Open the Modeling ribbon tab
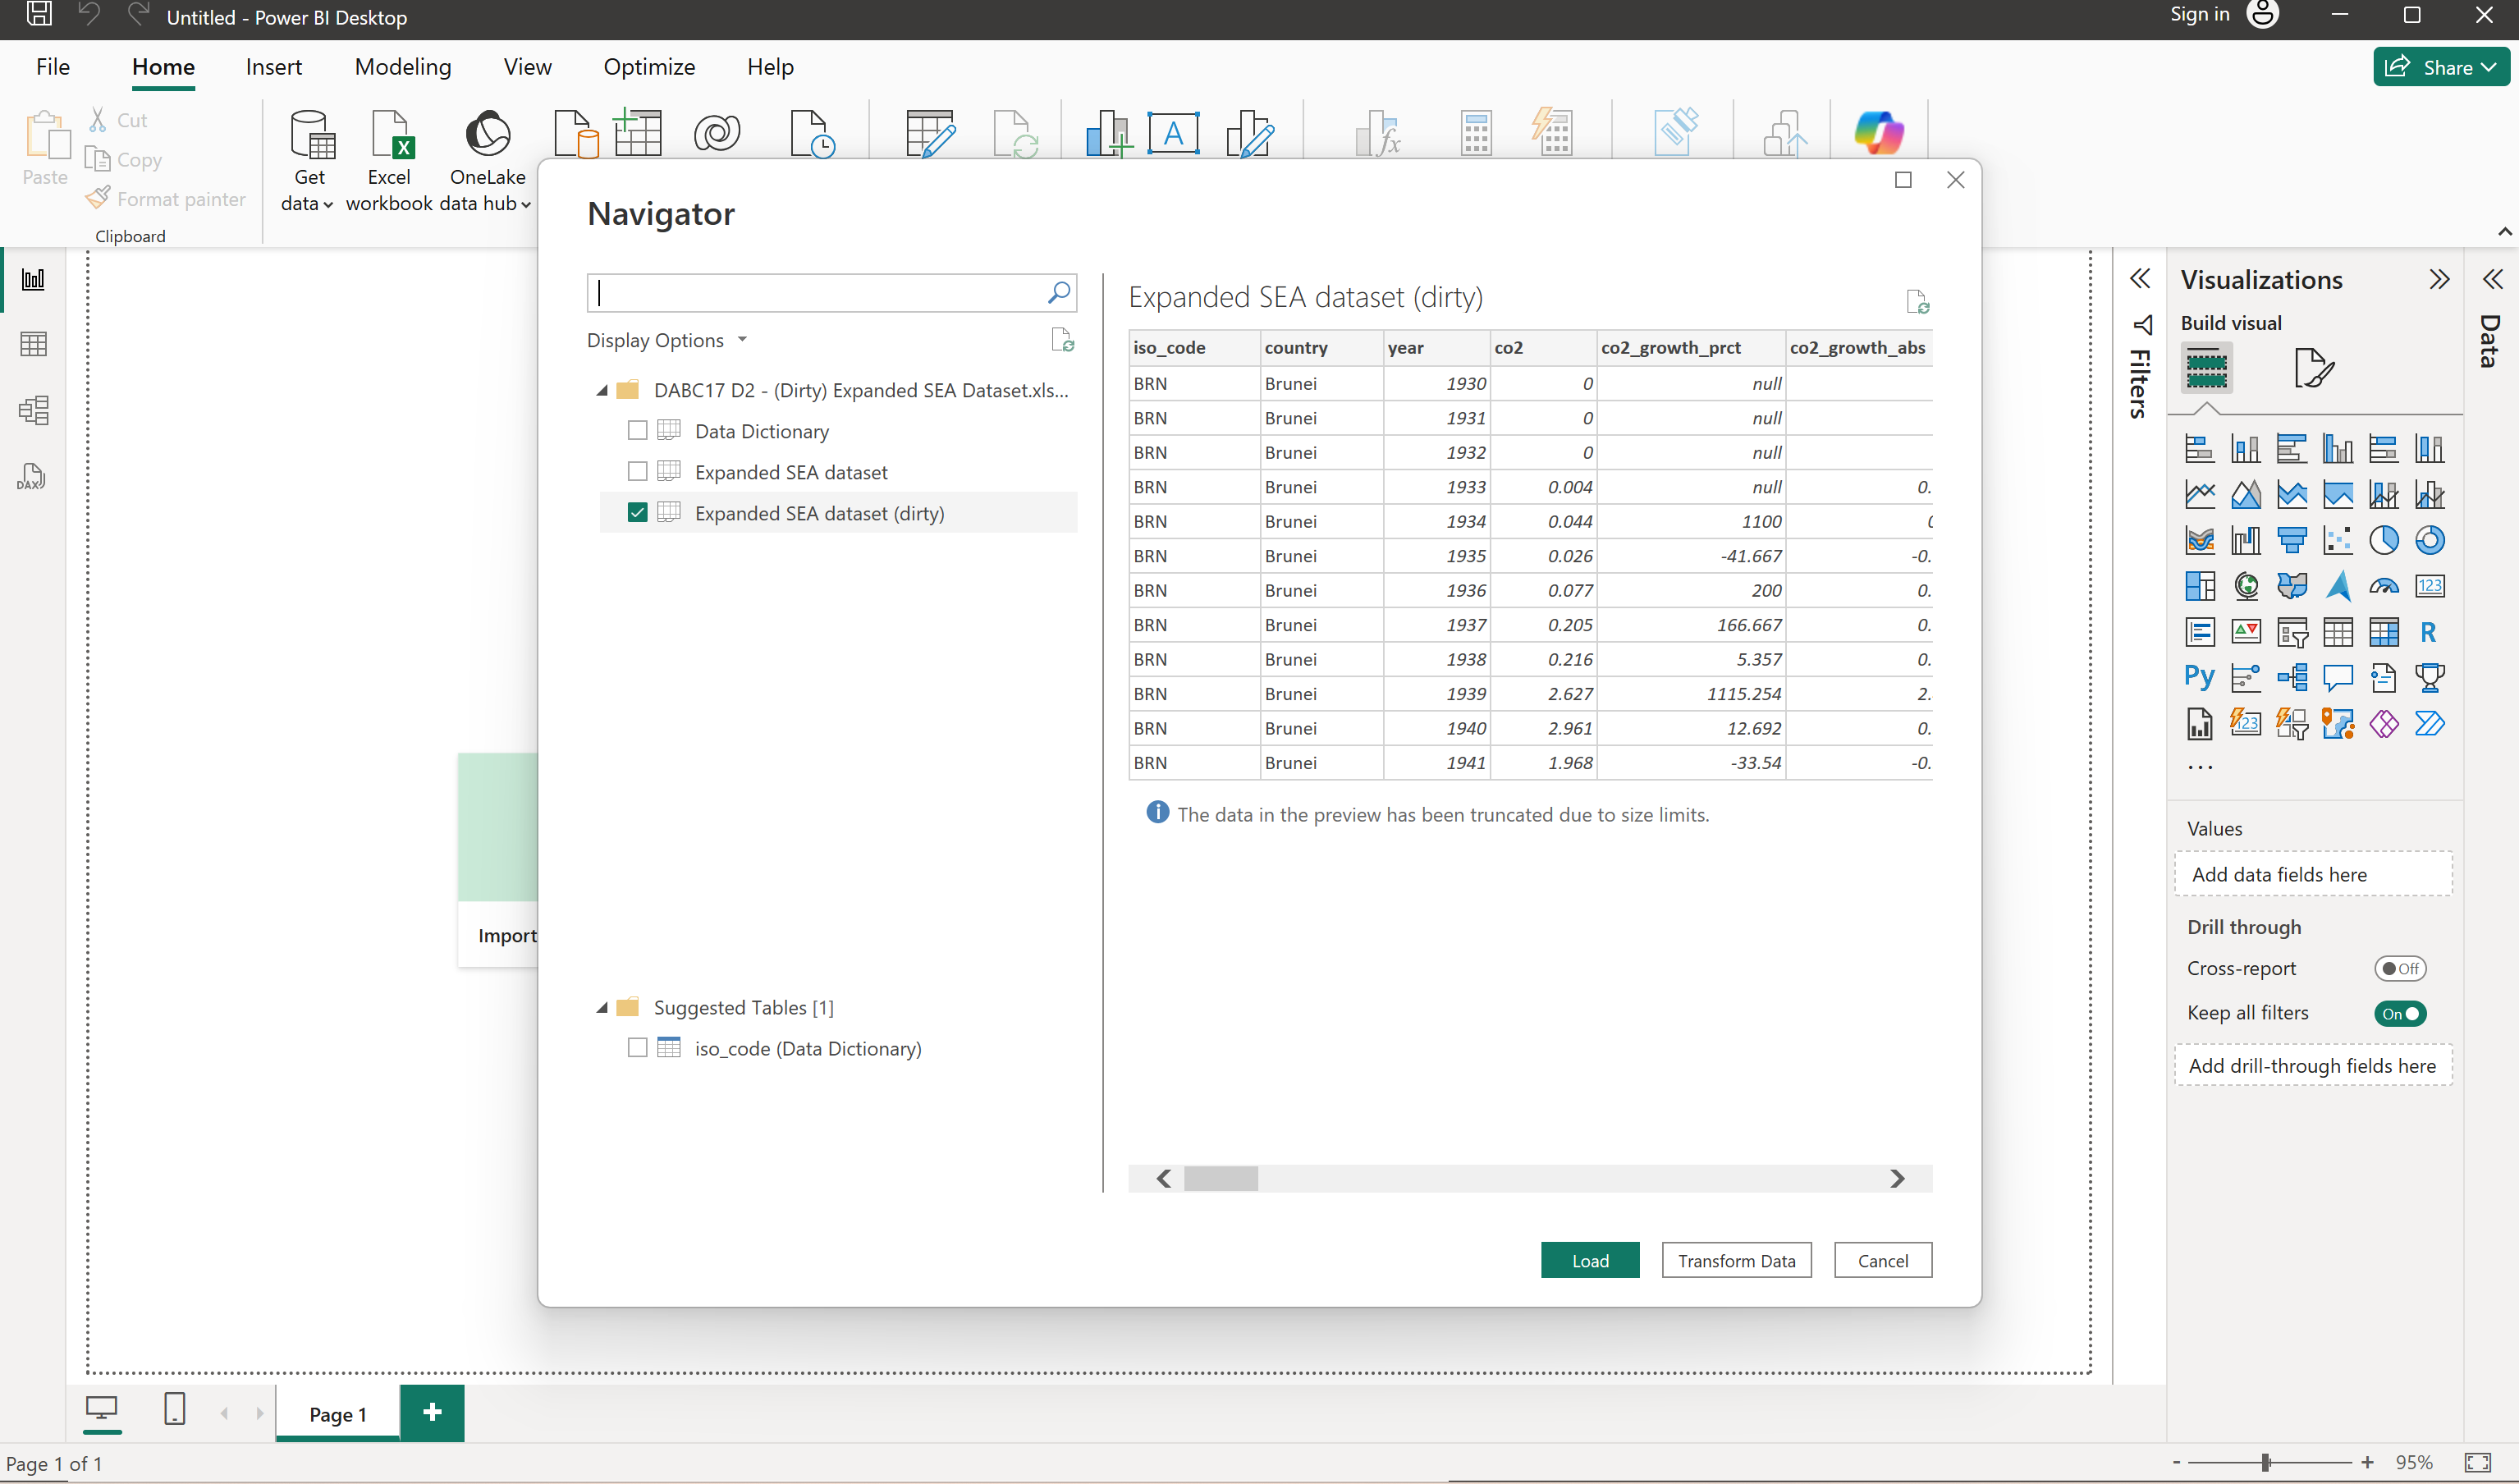The image size is (2519, 1484). click(x=403, y=67)
